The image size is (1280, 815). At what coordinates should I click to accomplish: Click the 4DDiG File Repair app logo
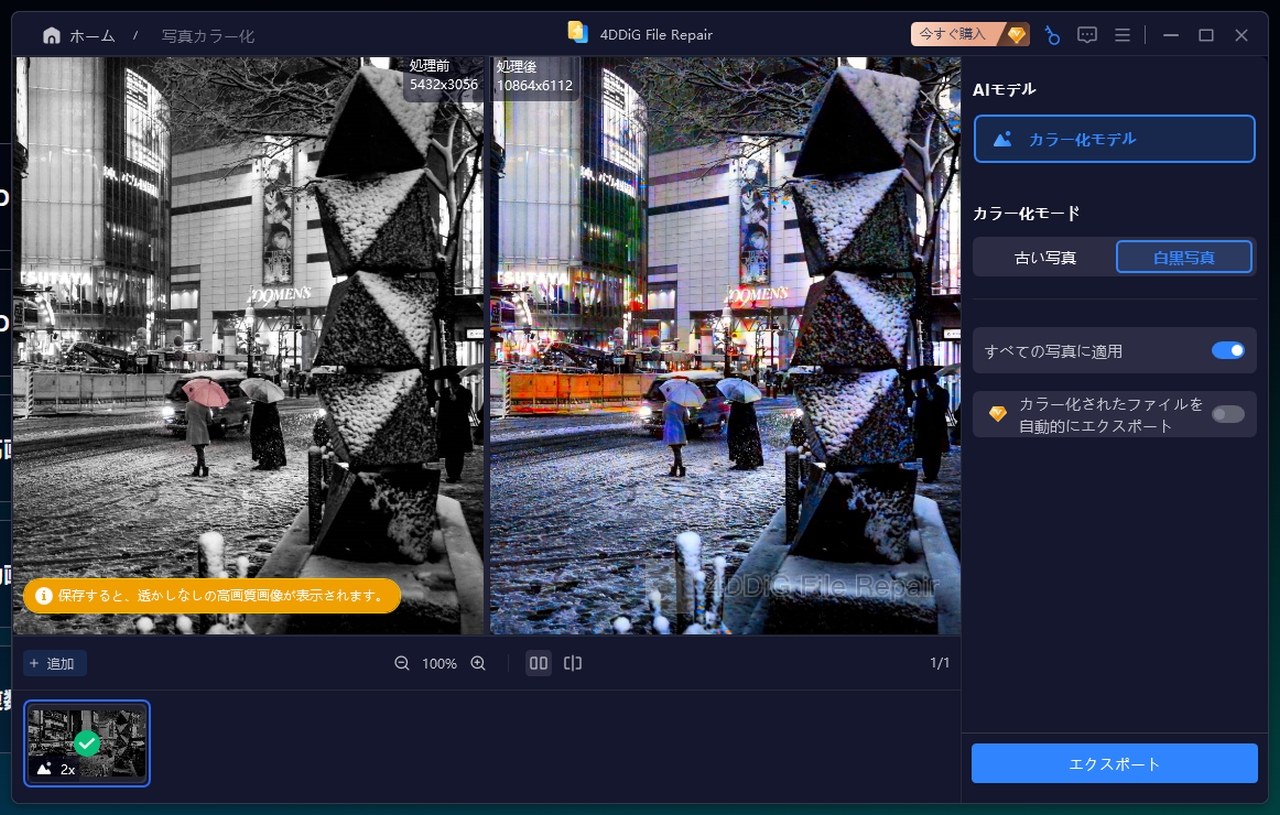[577, 32]
